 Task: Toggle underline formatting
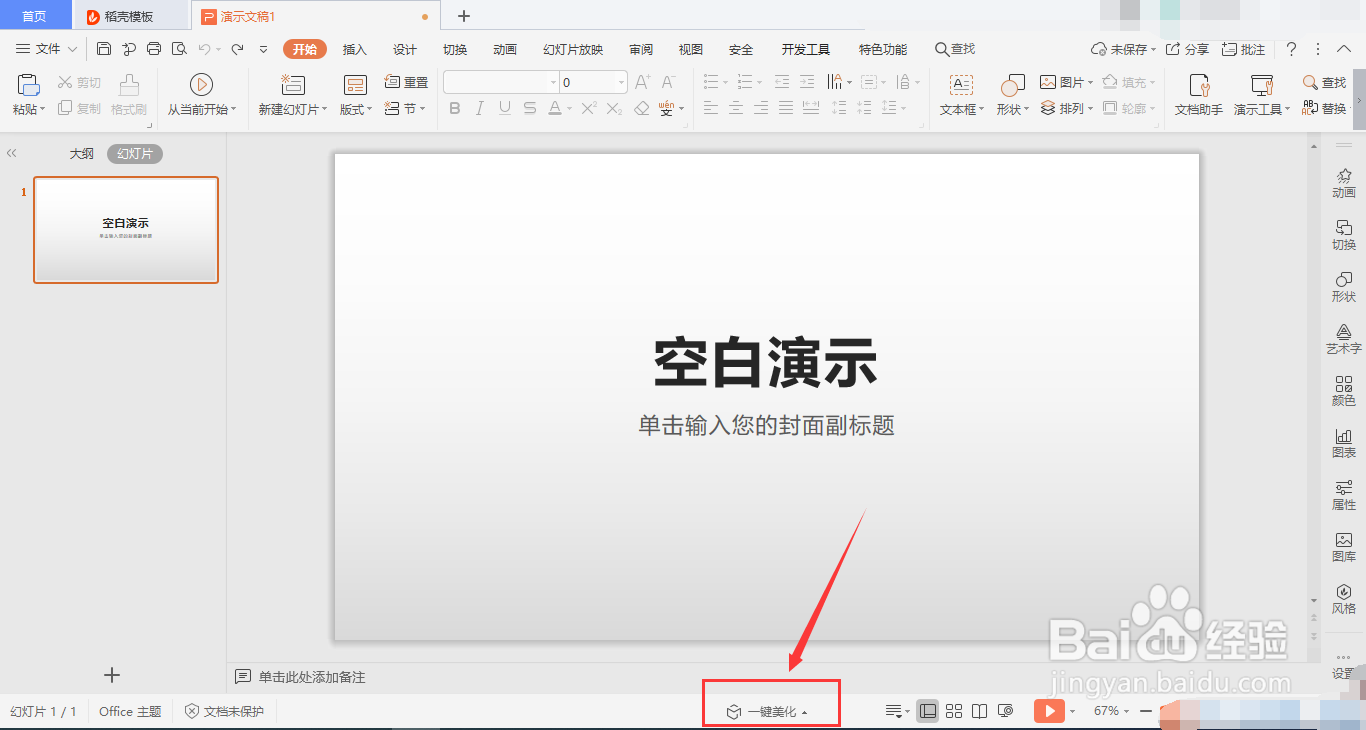(504, 108)
